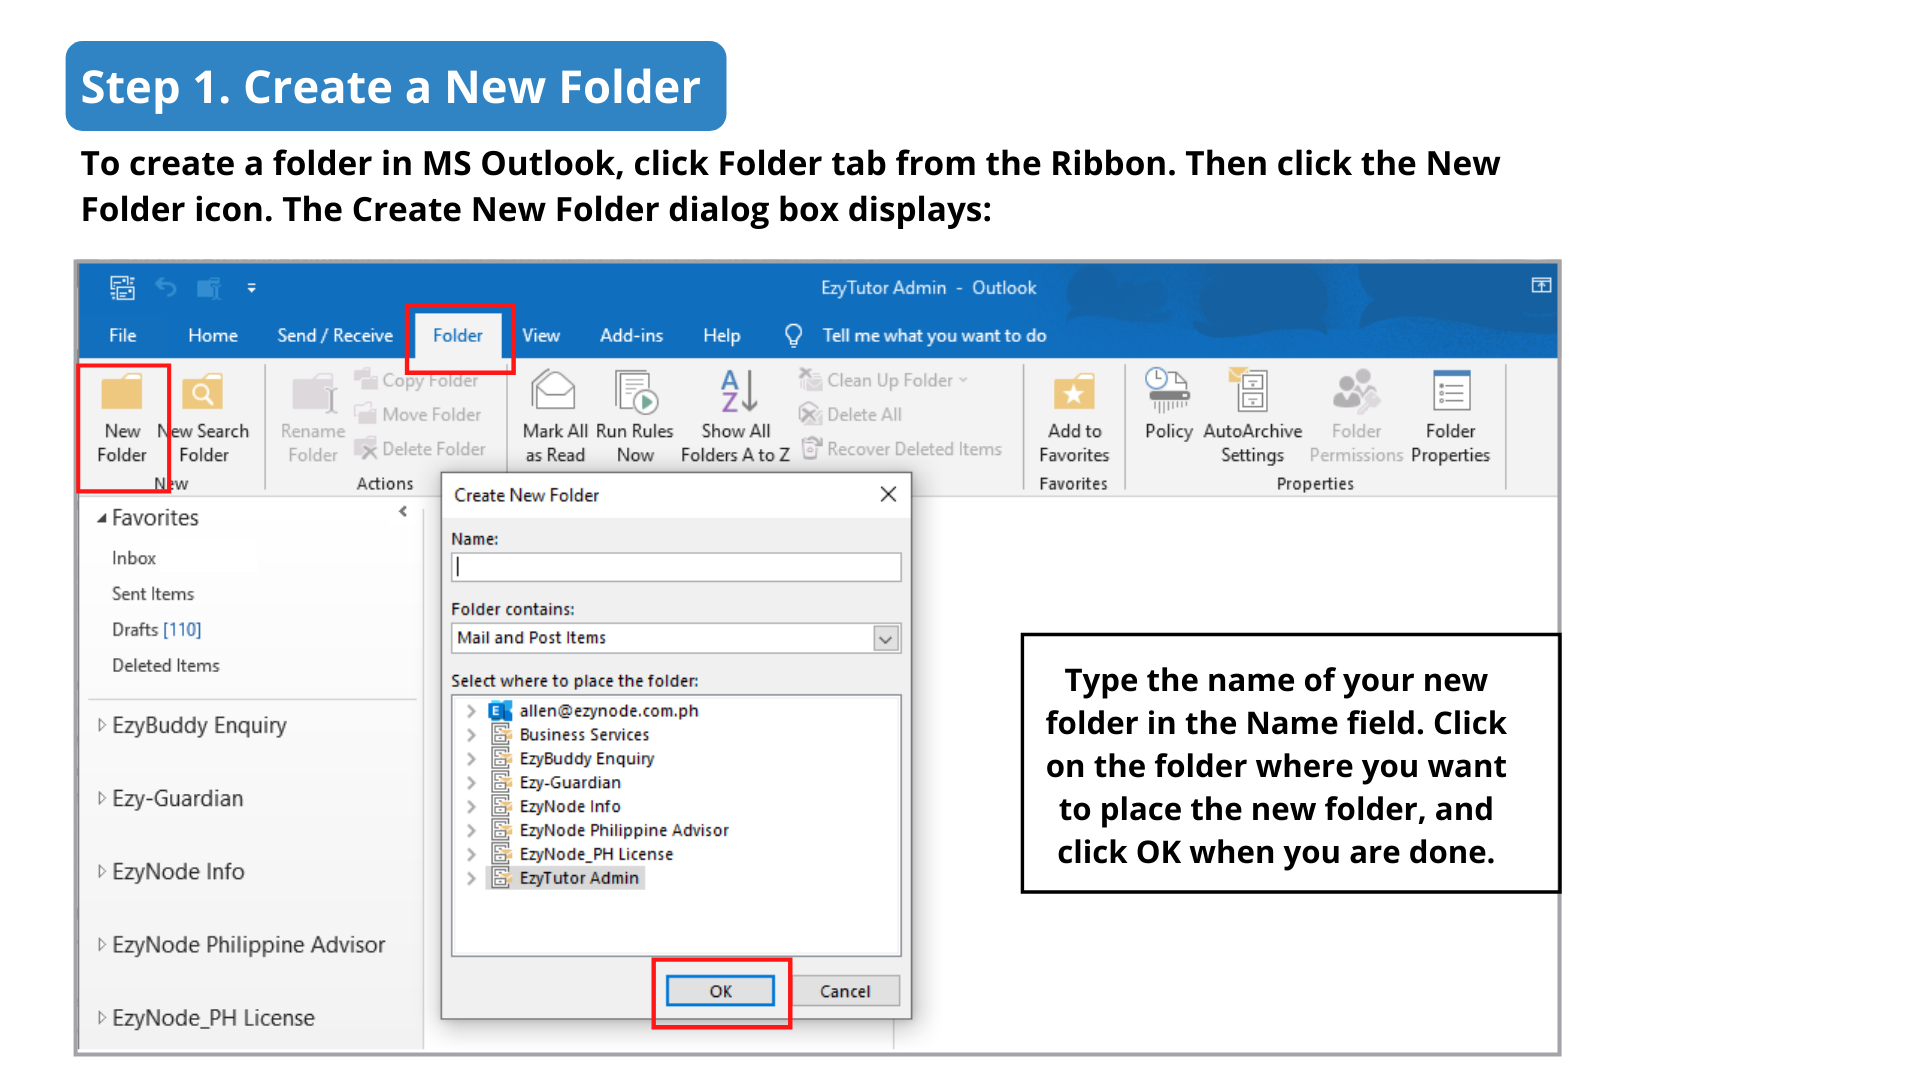Expand EzyBuddy Enquiry in sidebar
Screen dimensions: 1920x1080
click(102, 725)
